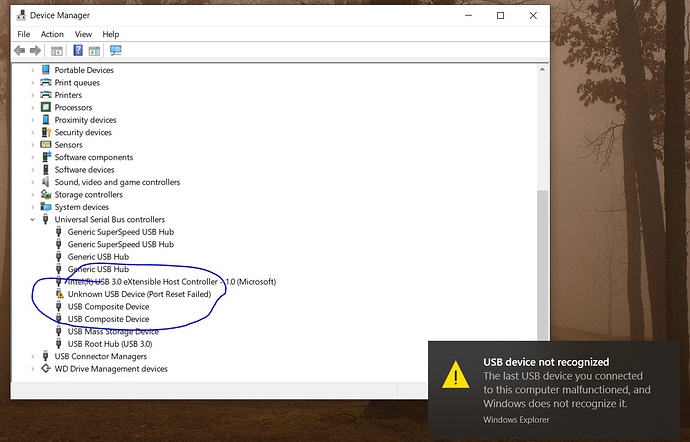The width and height of the screenshot is (690, 442).
Task: Collapse Universal Serial Bus controllers node
Action: click(x=33, y=219)
